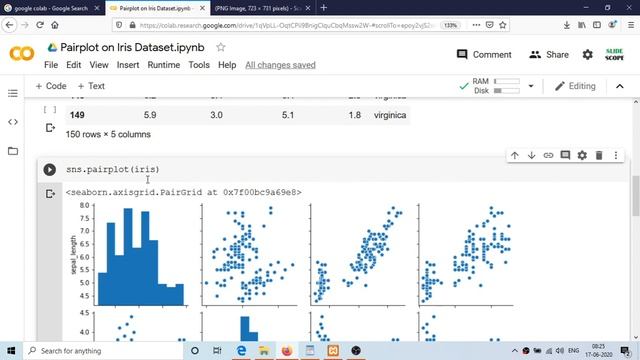Open cell settings gear icon
Viewport: 640px width, 360px height.
582,156
